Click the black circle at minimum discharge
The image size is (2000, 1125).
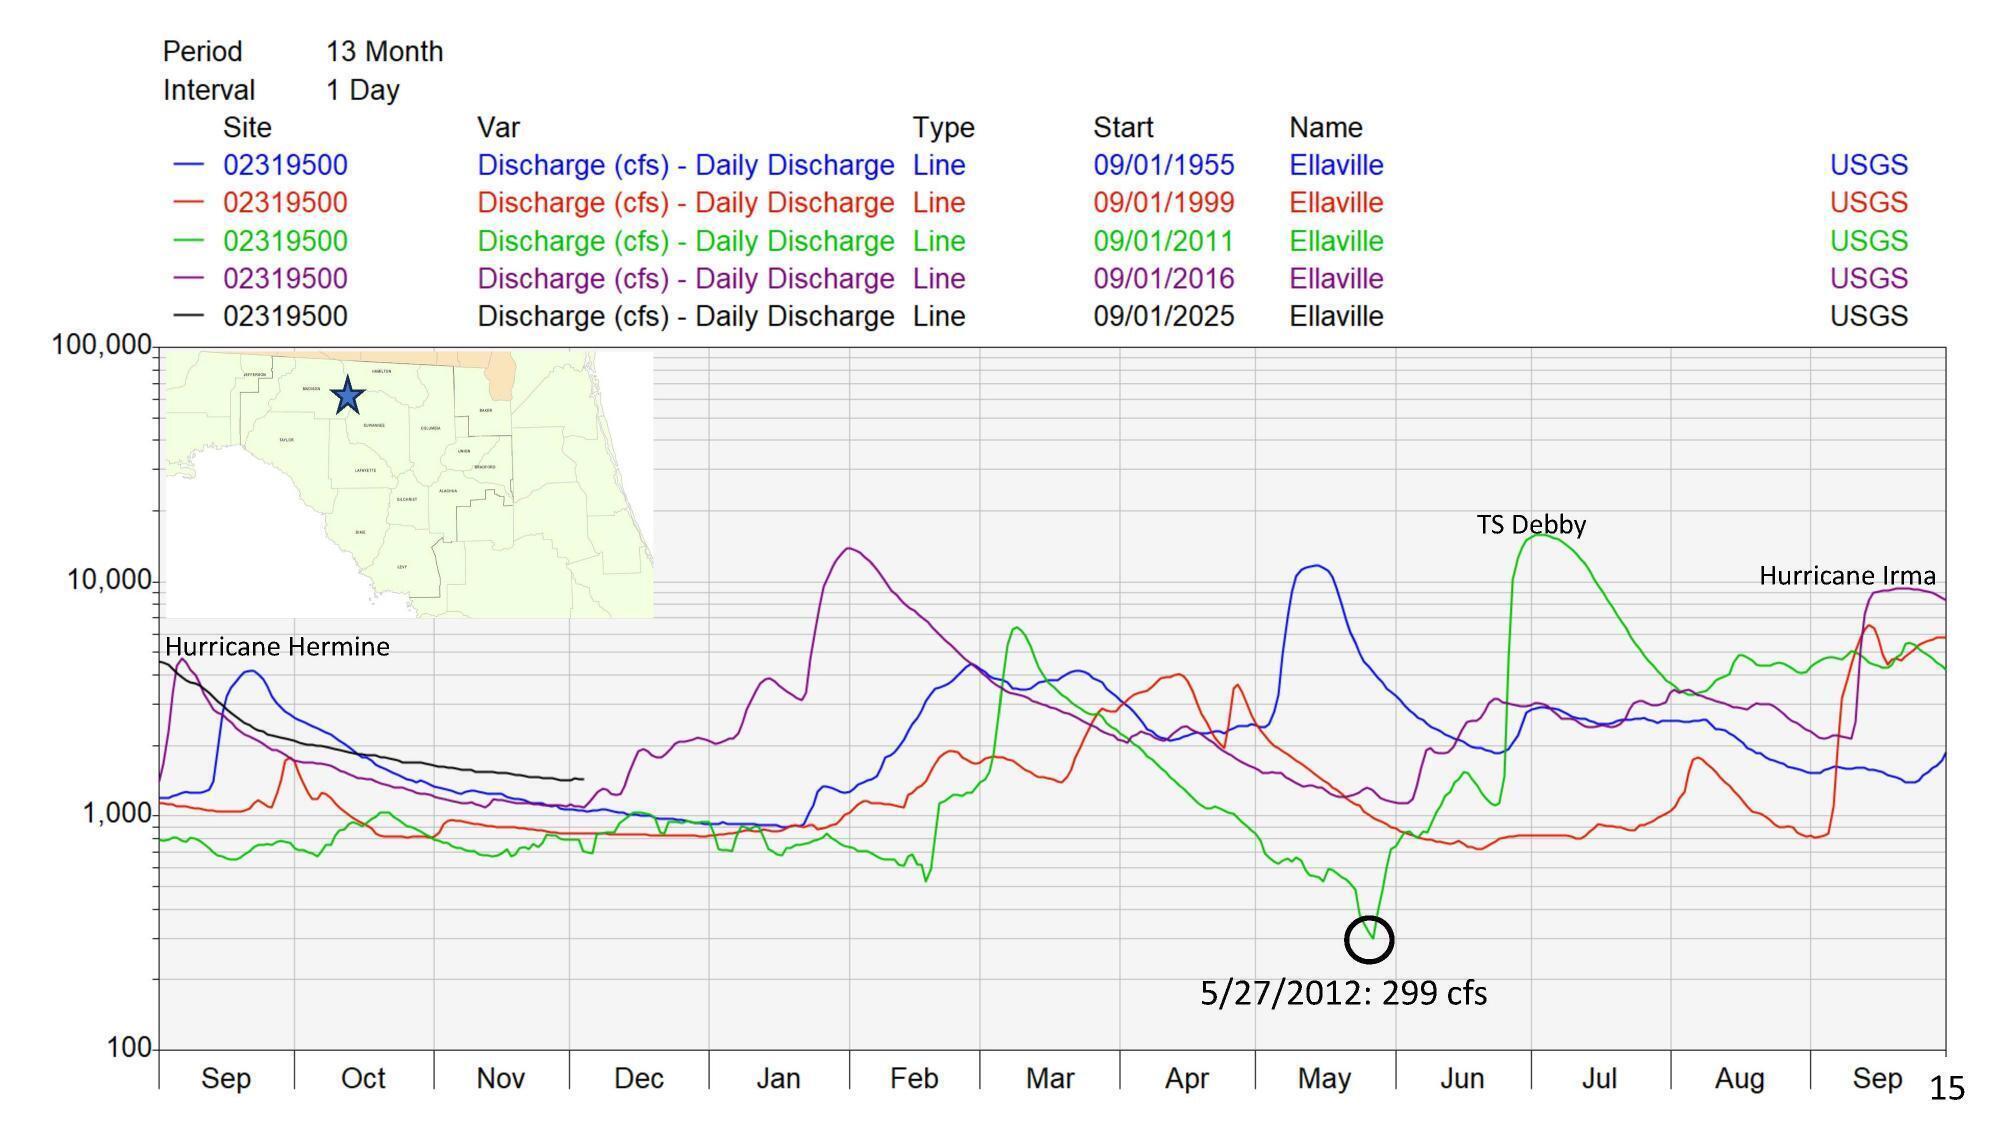[1369, 940]
